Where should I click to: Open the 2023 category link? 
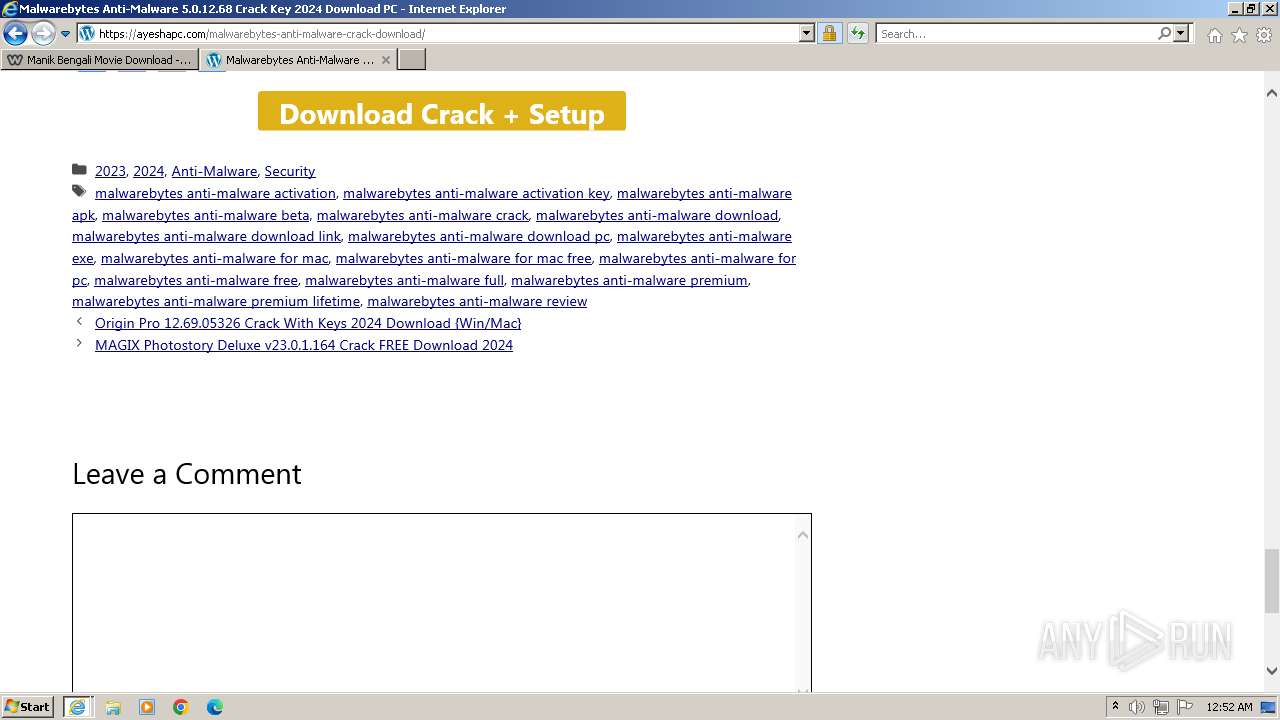110,171
